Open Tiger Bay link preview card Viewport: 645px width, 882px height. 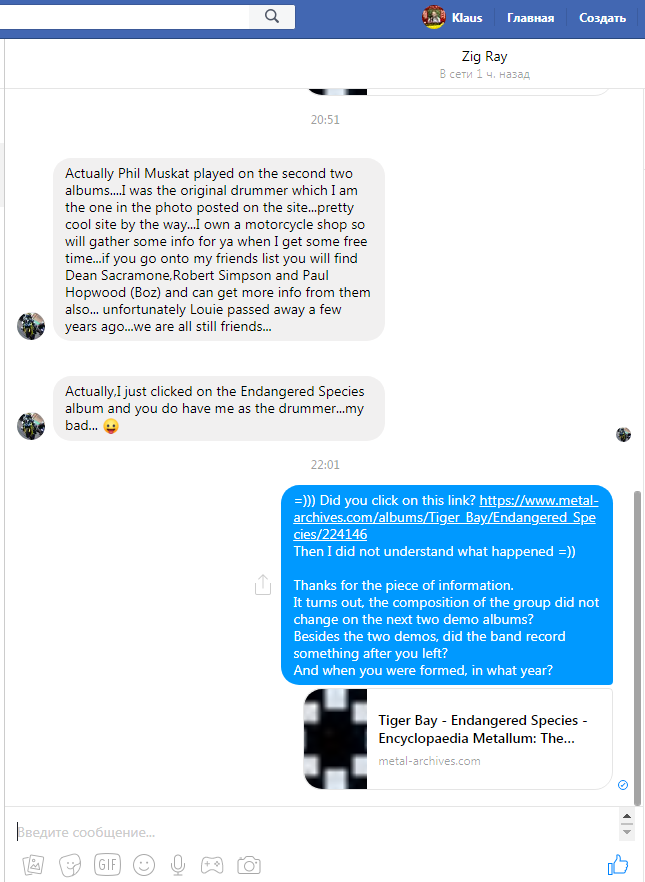pyautogui.click(x=458, y=739)
